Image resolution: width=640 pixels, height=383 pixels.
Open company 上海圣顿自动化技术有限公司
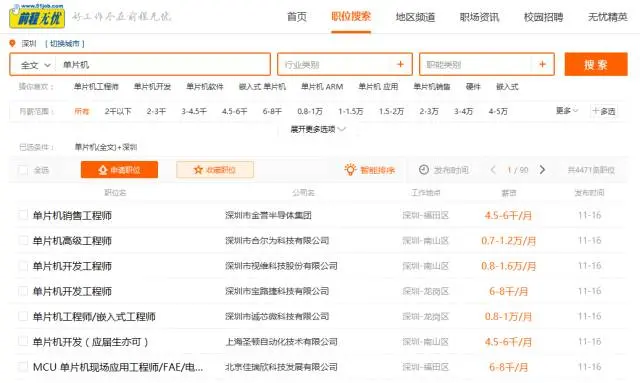click(x=281, y=342)
